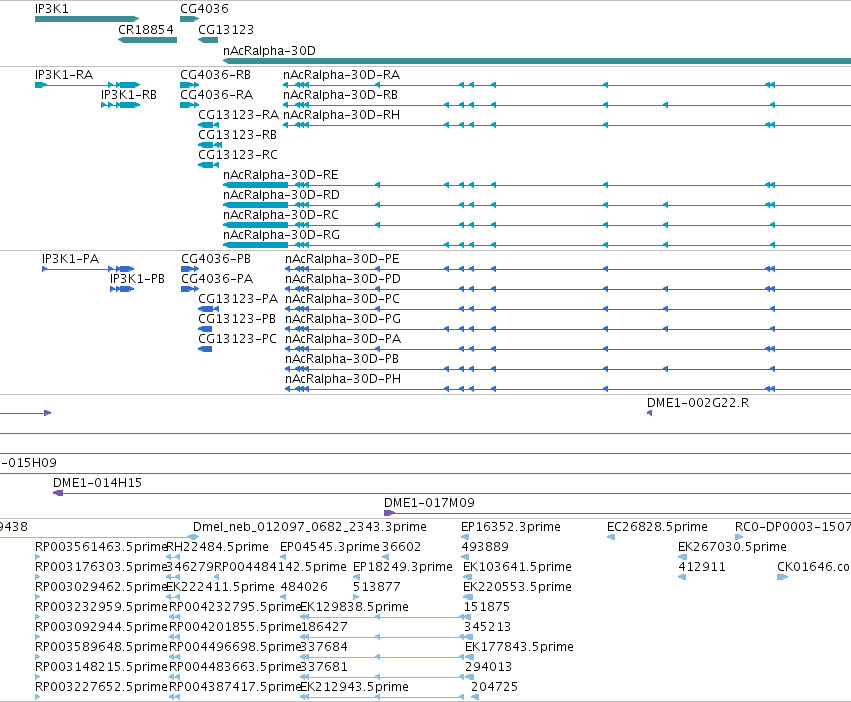
Task: Click the RP003561463.5prime EST label
Action: point(100,547)
